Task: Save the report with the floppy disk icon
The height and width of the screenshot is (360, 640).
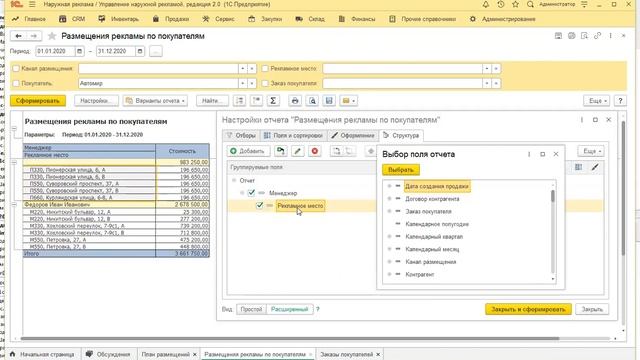Action: (x=329, y=100)
